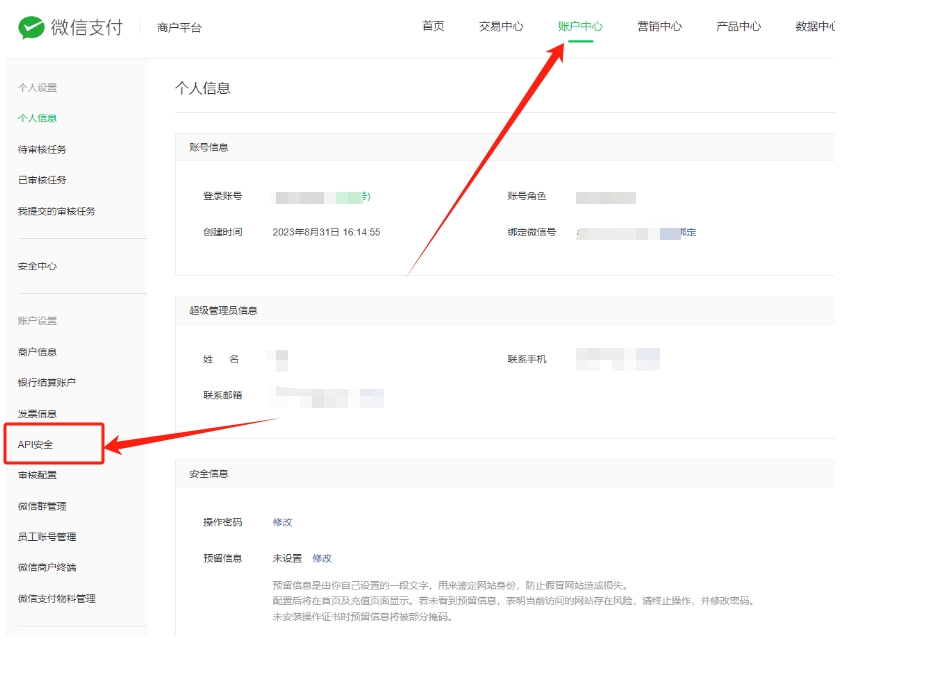Click the WeChat Pay green logo icon
This screenshot has width=934, height=692.
[x=33, y=27]
